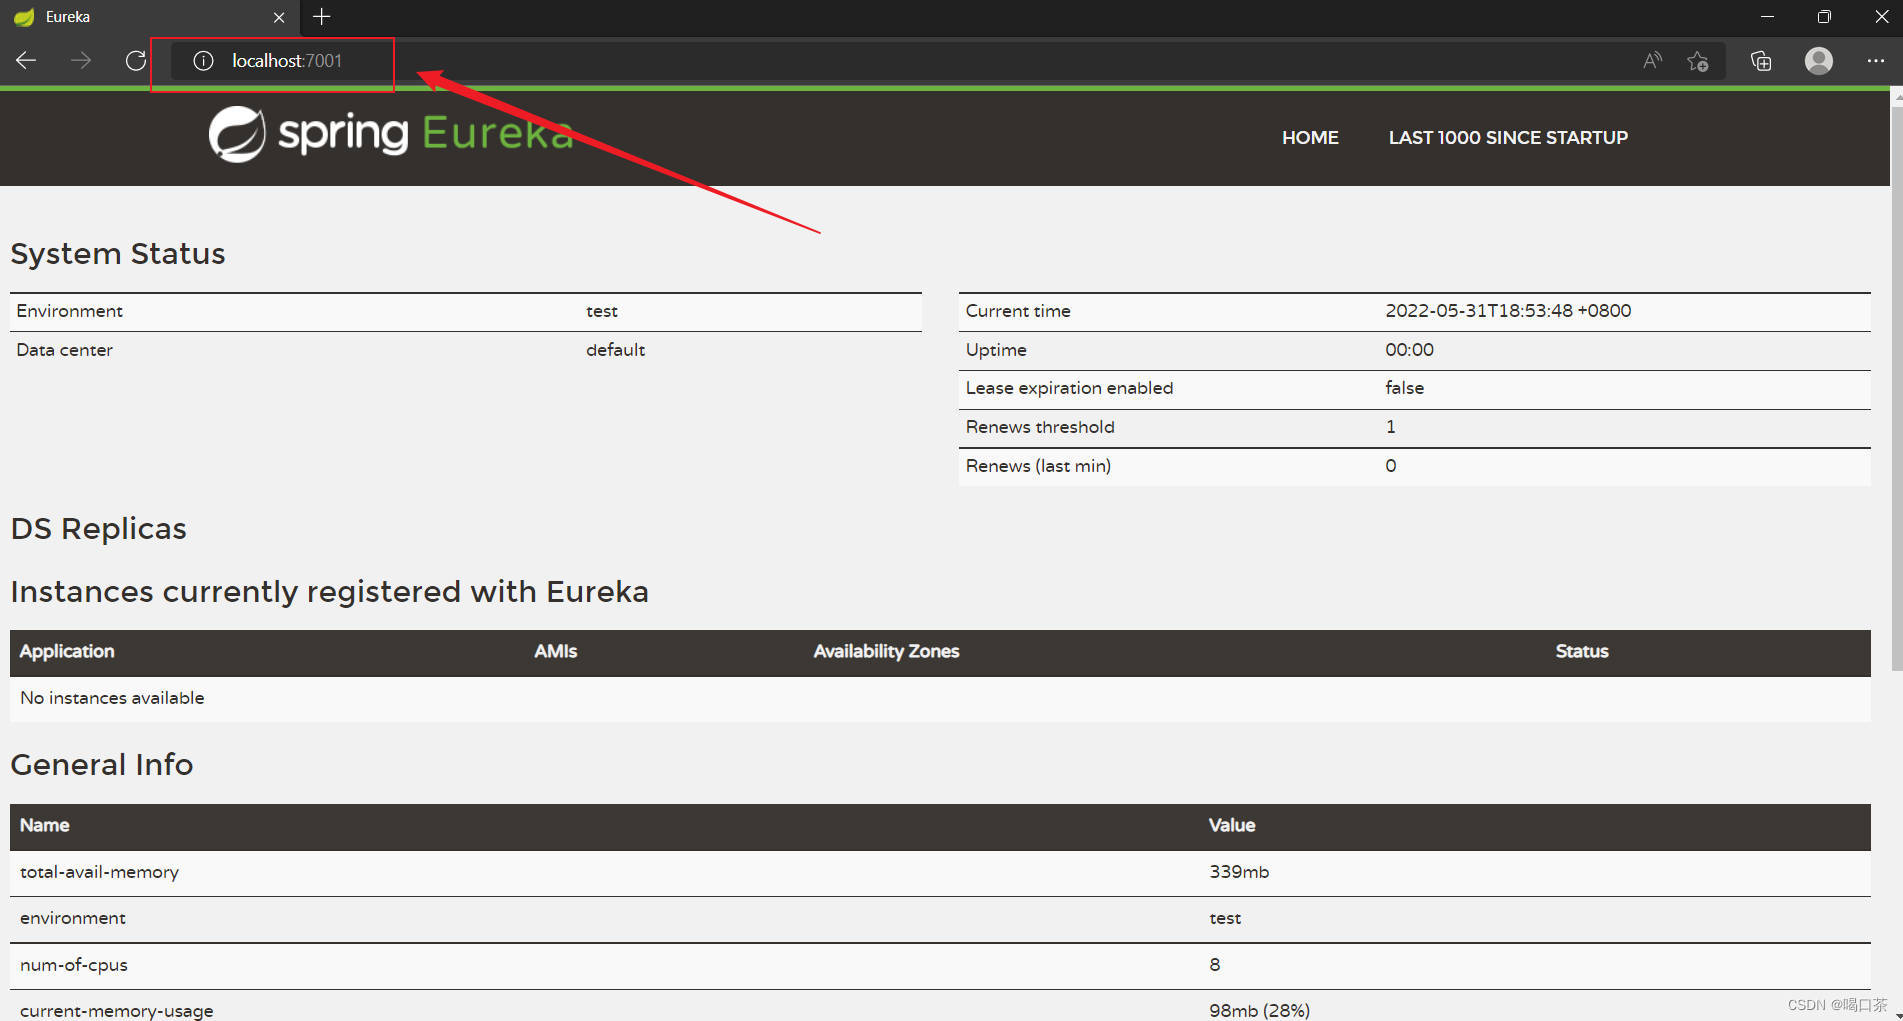Screen dimensions: 1903x1021
Task: Reload the Eureka page
Action: 136,61
